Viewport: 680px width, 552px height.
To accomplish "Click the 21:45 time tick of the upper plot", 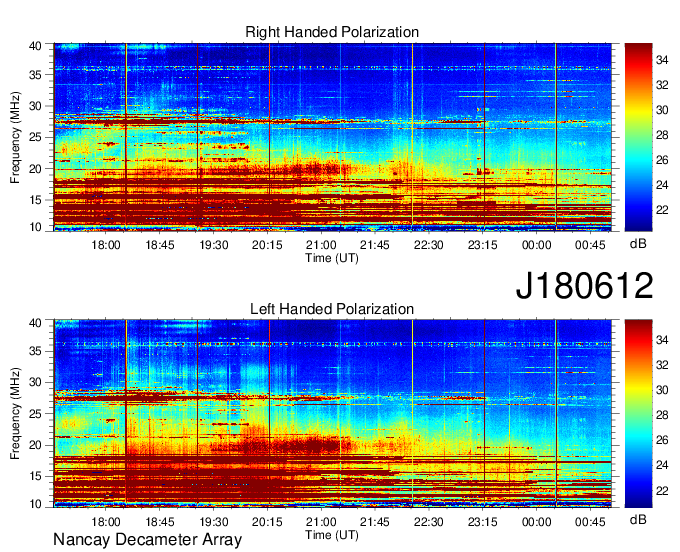I will click(x=375, y=245).
